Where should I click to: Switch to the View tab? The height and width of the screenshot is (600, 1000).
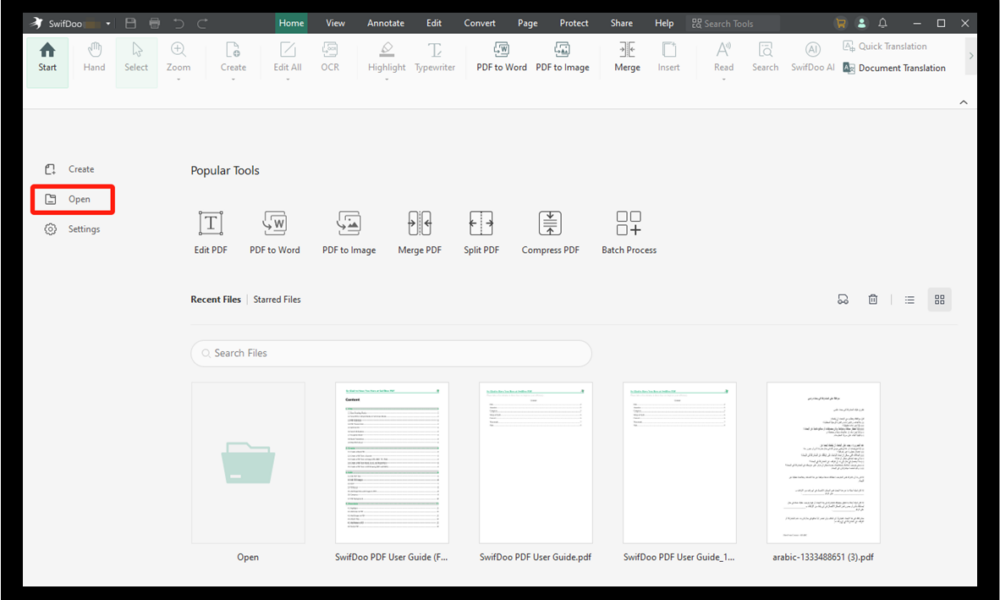point(335,23)
